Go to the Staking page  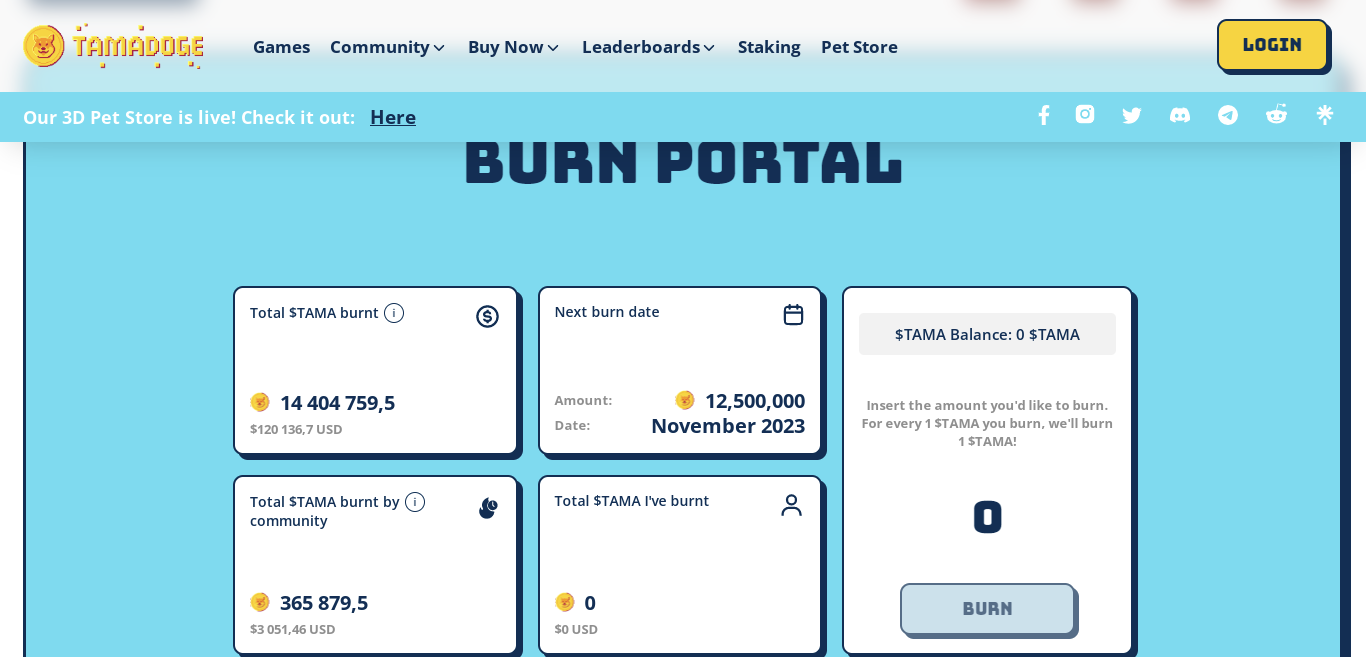[769, 47]
